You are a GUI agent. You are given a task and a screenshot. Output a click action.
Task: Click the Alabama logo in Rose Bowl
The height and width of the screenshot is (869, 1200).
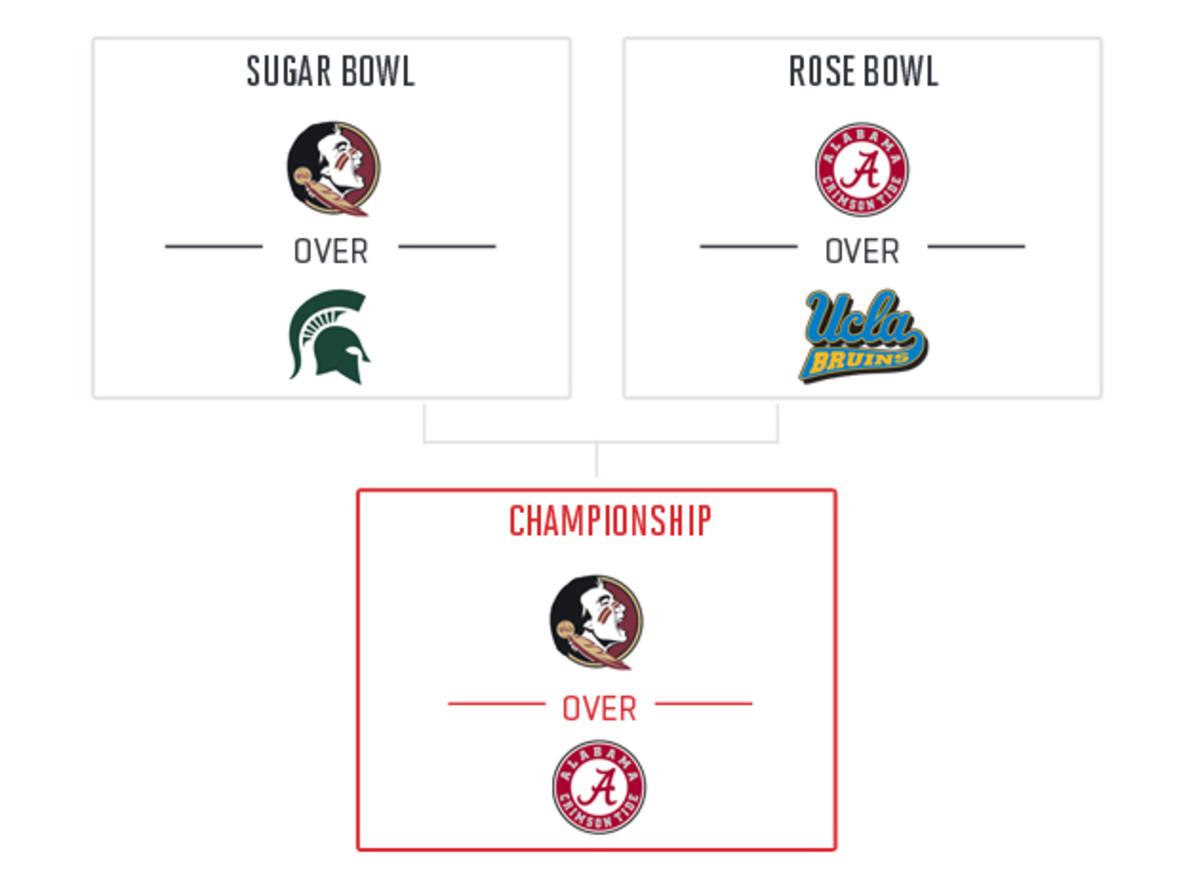(x=861, y=169)
